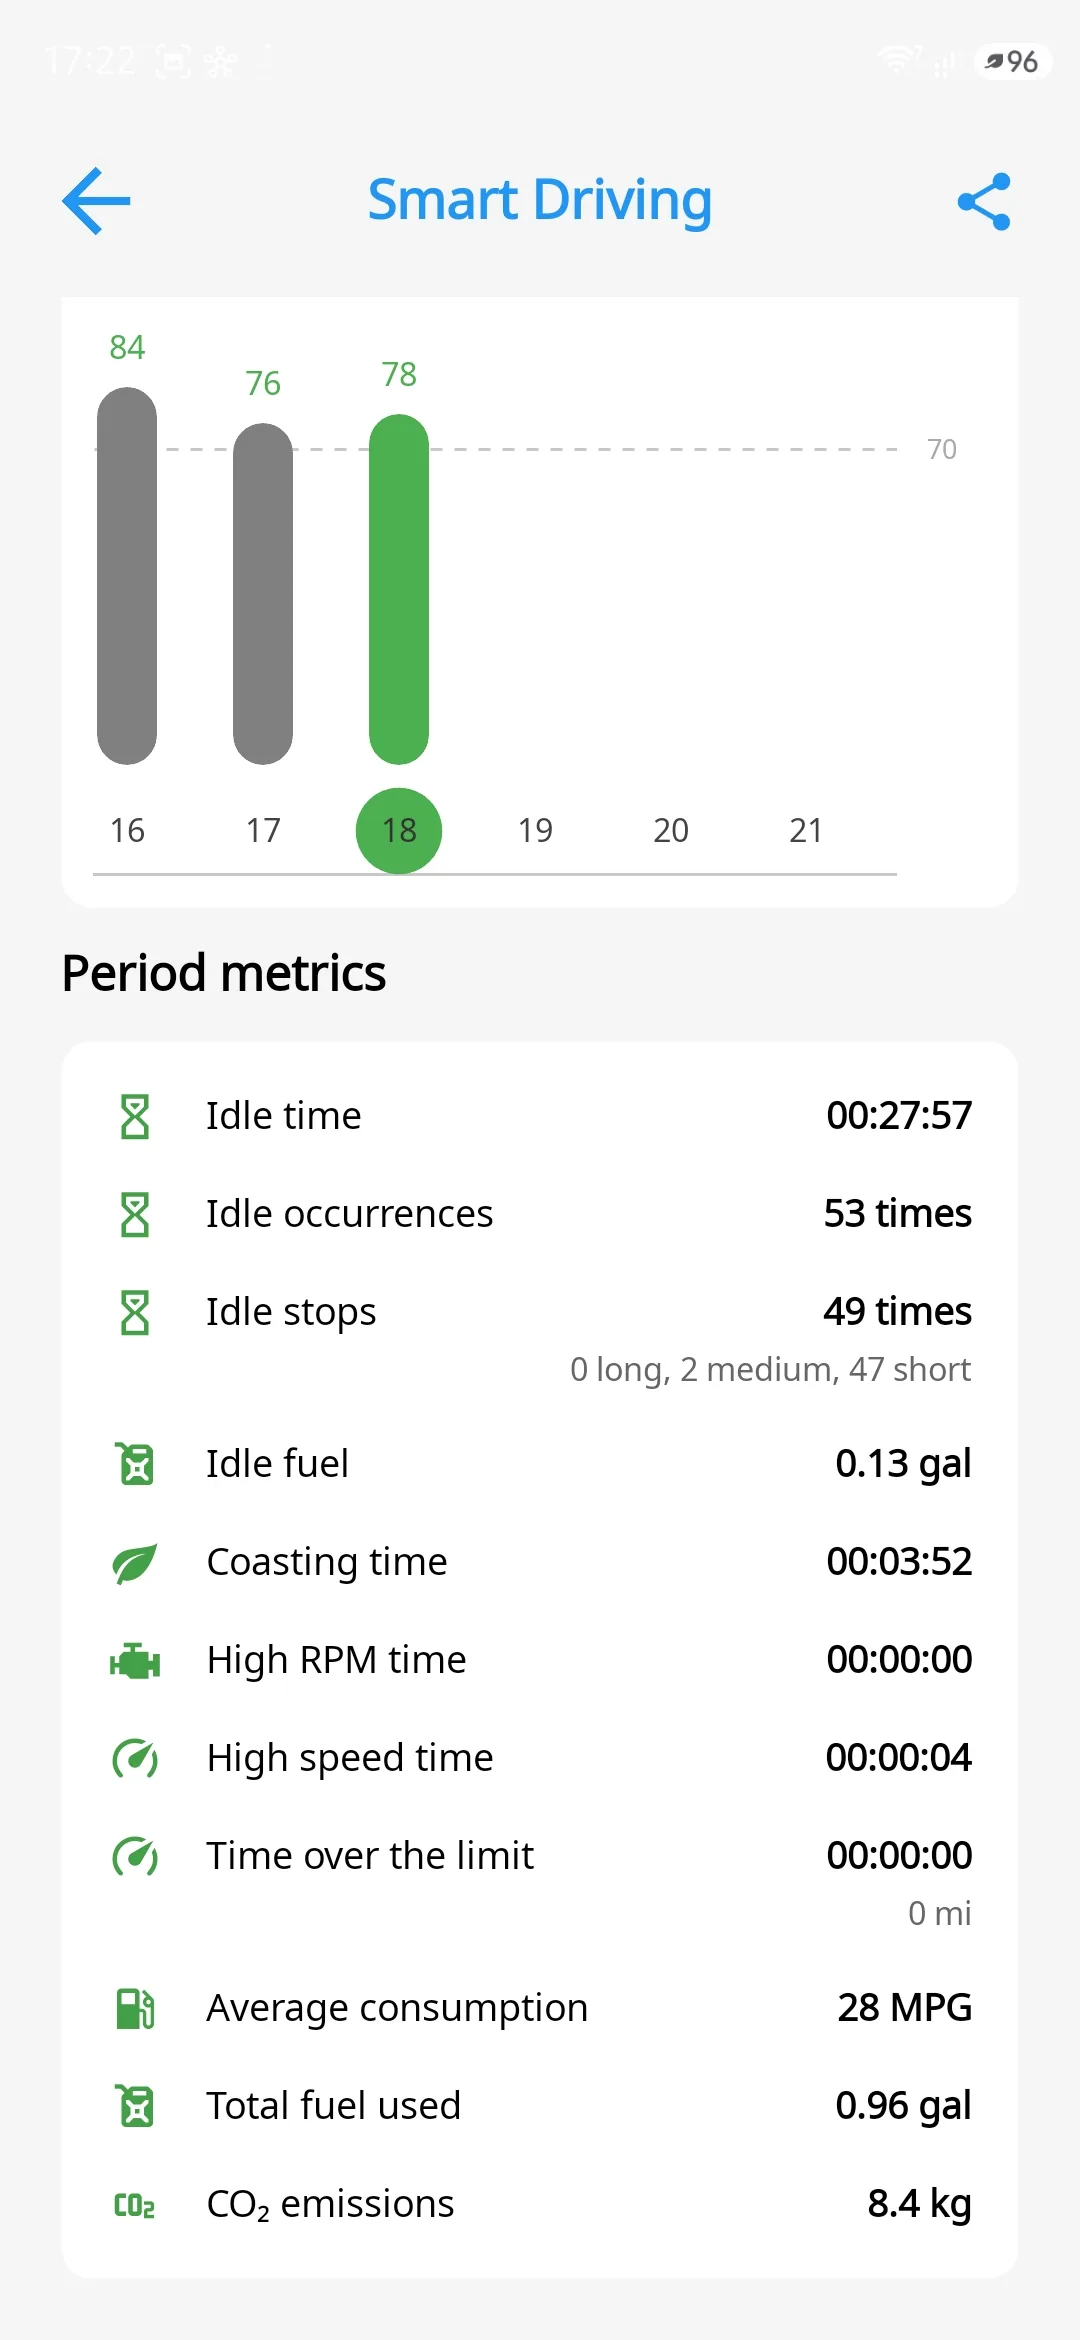Tap the Average consumption fuel pump icon
Viewport: 1080px width, 2340px height.
(135, 2008)
